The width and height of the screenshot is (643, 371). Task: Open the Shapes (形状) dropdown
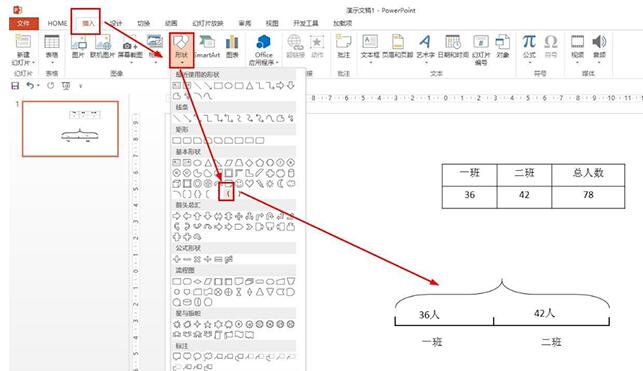pos(181,50)
